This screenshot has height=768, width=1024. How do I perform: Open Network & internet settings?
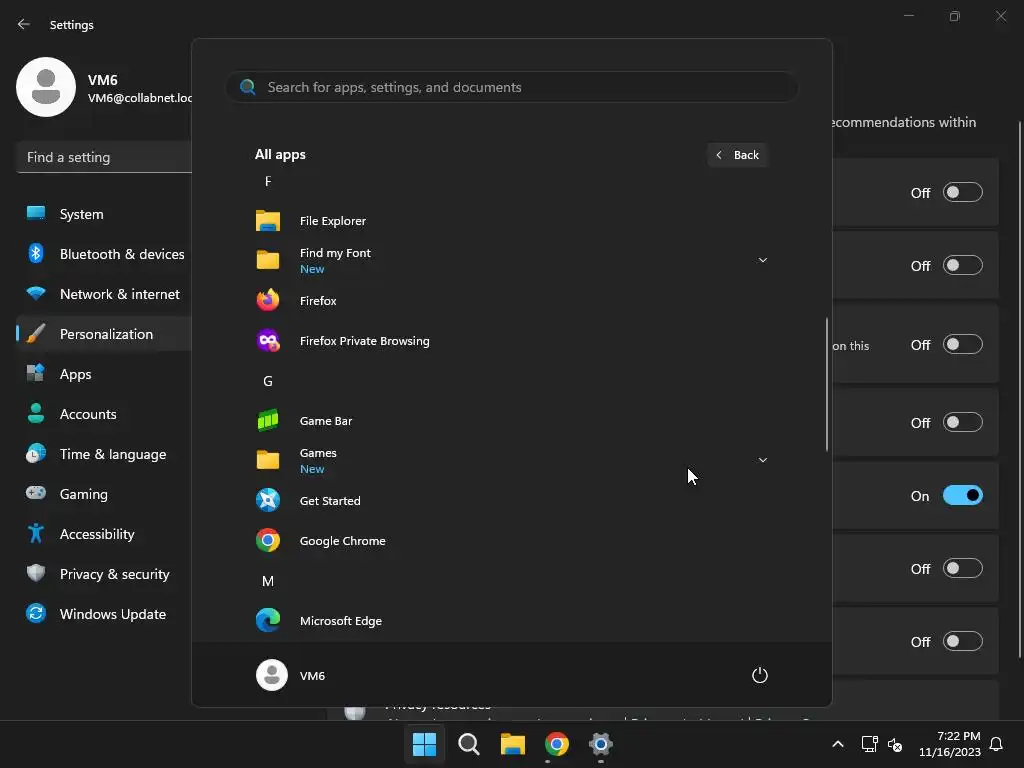104,294
